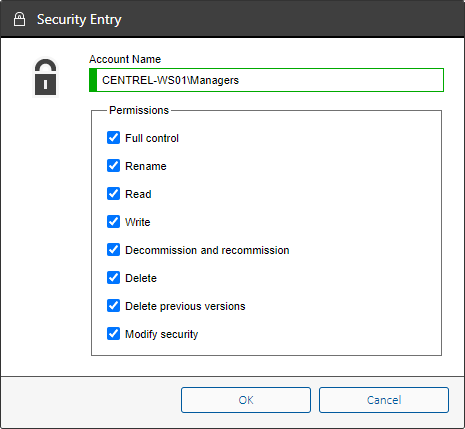The width and height of the screenshot is (465, 429).
Task: Click the green validation bar in account field
Action: click(93, 80)
